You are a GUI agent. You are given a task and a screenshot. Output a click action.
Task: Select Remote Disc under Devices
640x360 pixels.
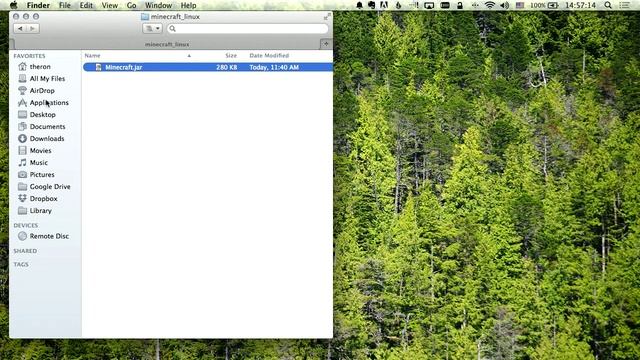[49, 236]
